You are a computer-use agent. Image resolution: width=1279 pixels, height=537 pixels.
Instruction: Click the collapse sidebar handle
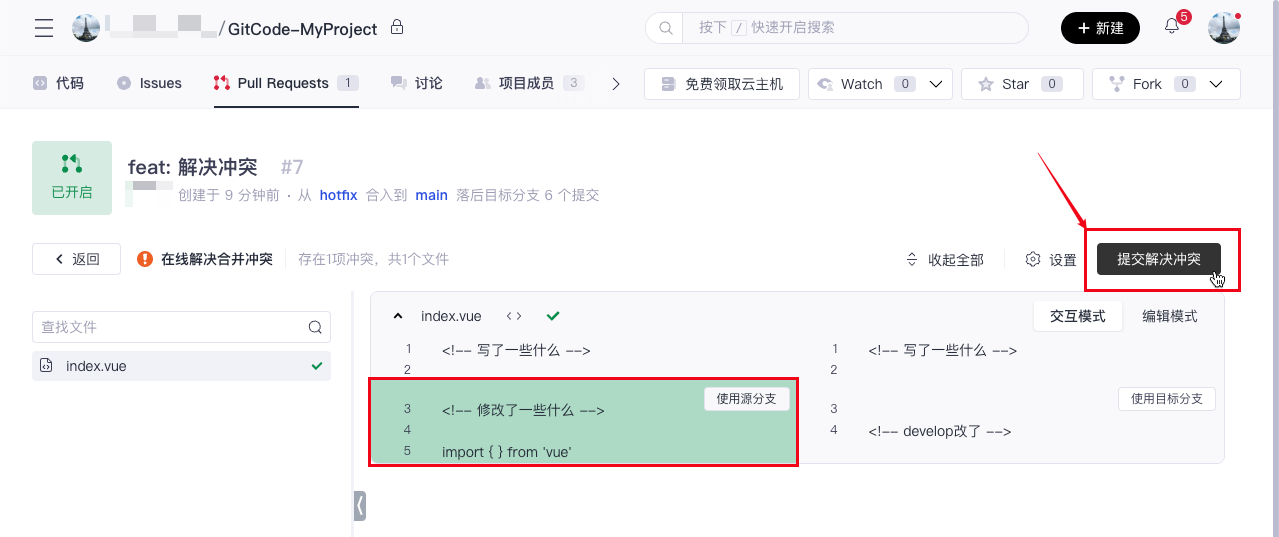(360, 506)
